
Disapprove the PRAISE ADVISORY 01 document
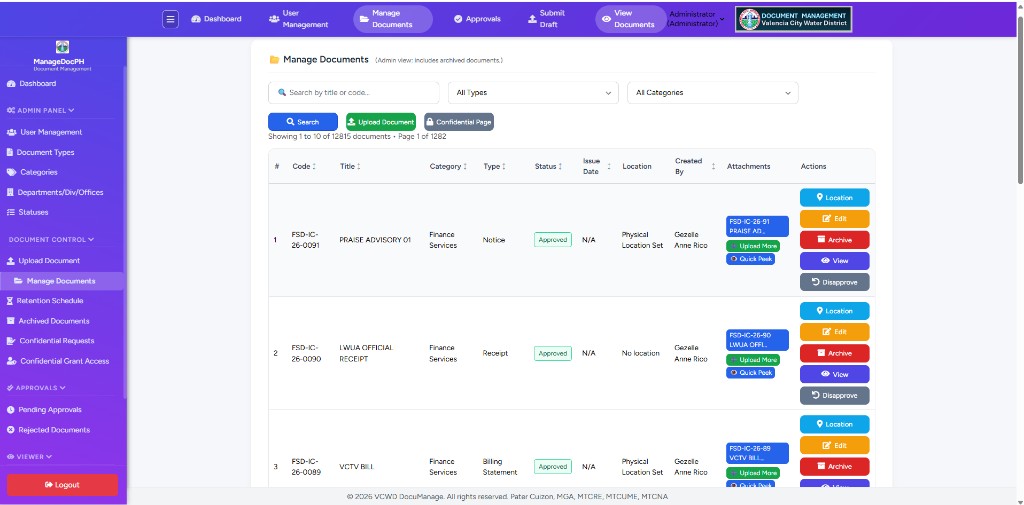click(x=835, y=282)
